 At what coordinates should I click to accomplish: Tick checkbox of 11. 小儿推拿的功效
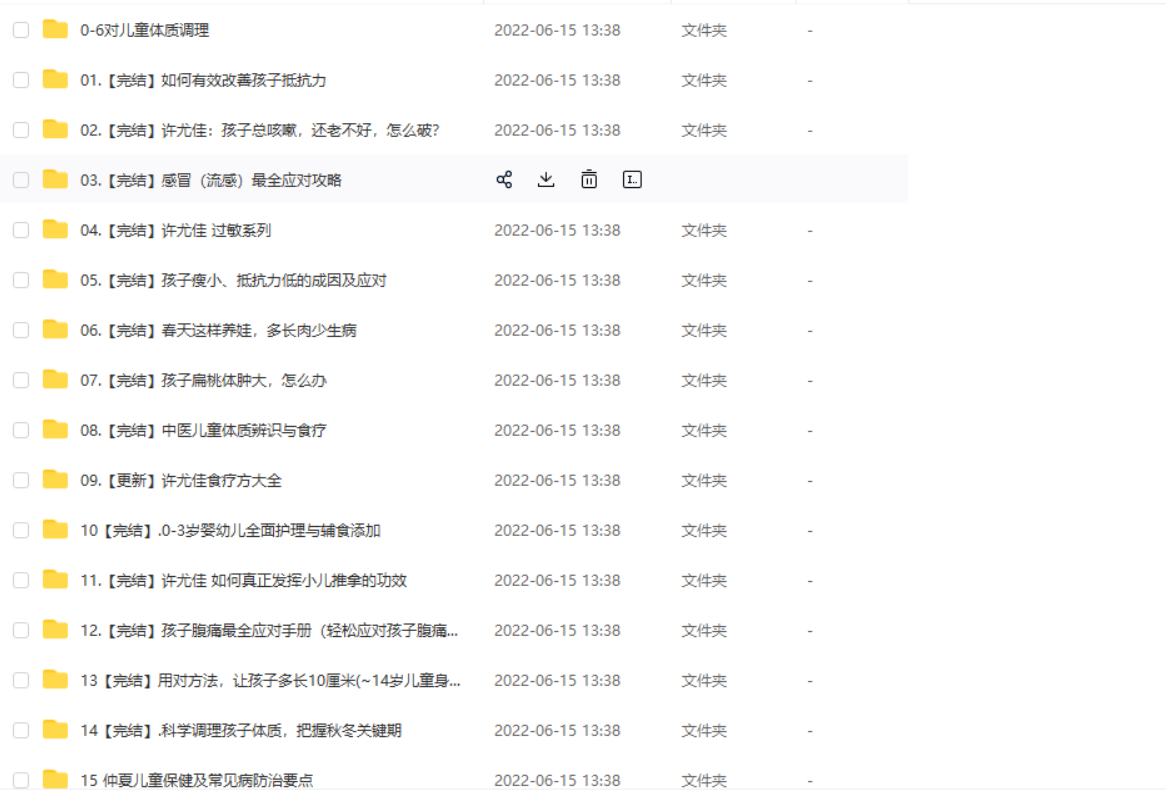pyautogui.click(x=21, y=580)
